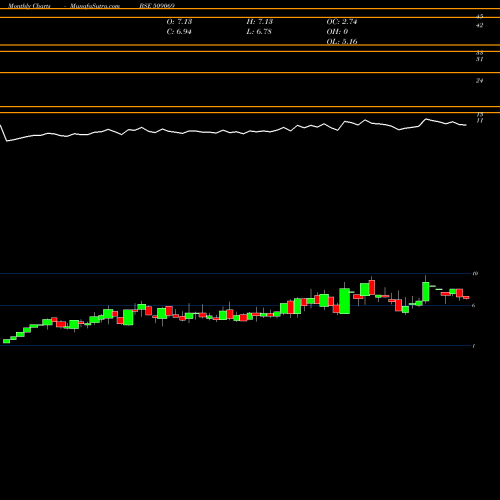Image resolution: width=500 pixels, height=500 pixels.
Task: Click the '1' price level label
Action: [474, 346]
